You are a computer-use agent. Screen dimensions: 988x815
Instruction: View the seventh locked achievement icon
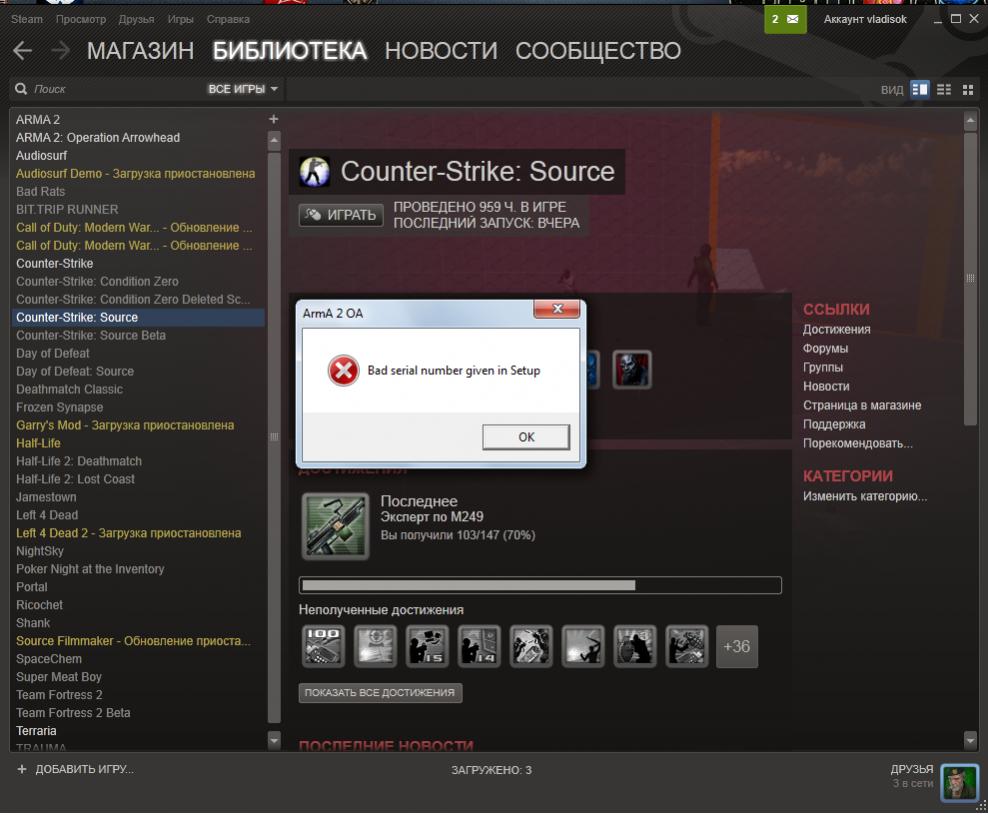(x=635, y=646)
